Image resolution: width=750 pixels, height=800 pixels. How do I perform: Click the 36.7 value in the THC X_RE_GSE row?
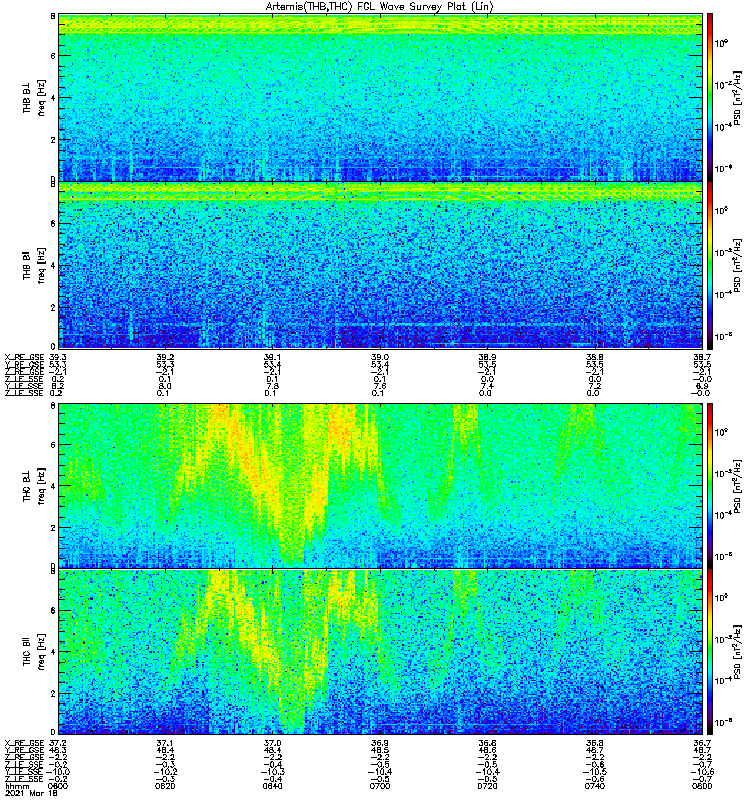702,743
